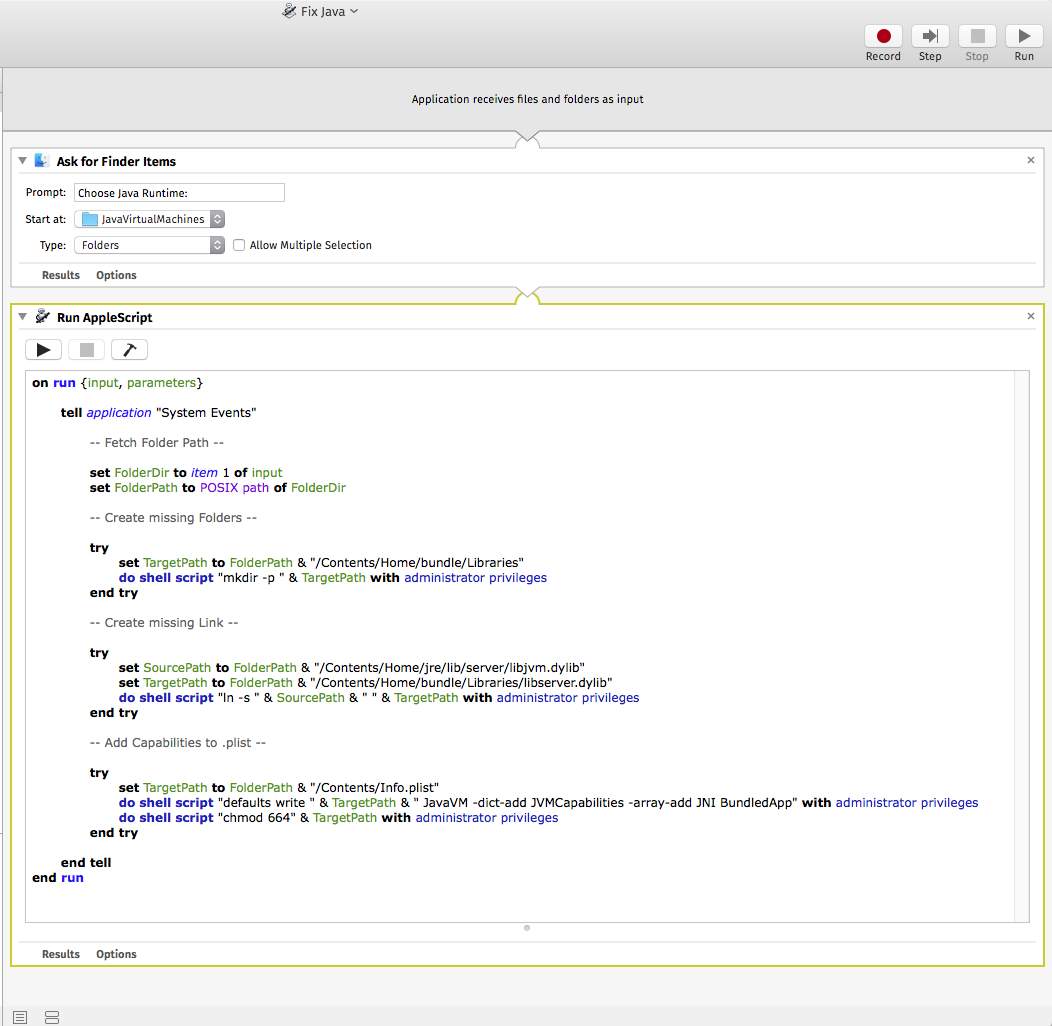Open the Fix Java title menu
The image size is (1052, 1026).
(x=320, y=11)
